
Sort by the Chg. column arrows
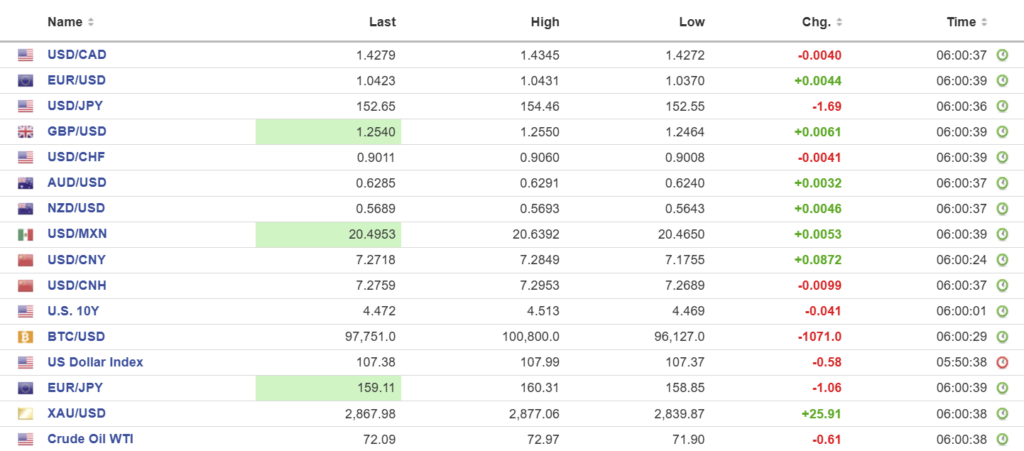[839, 22]
